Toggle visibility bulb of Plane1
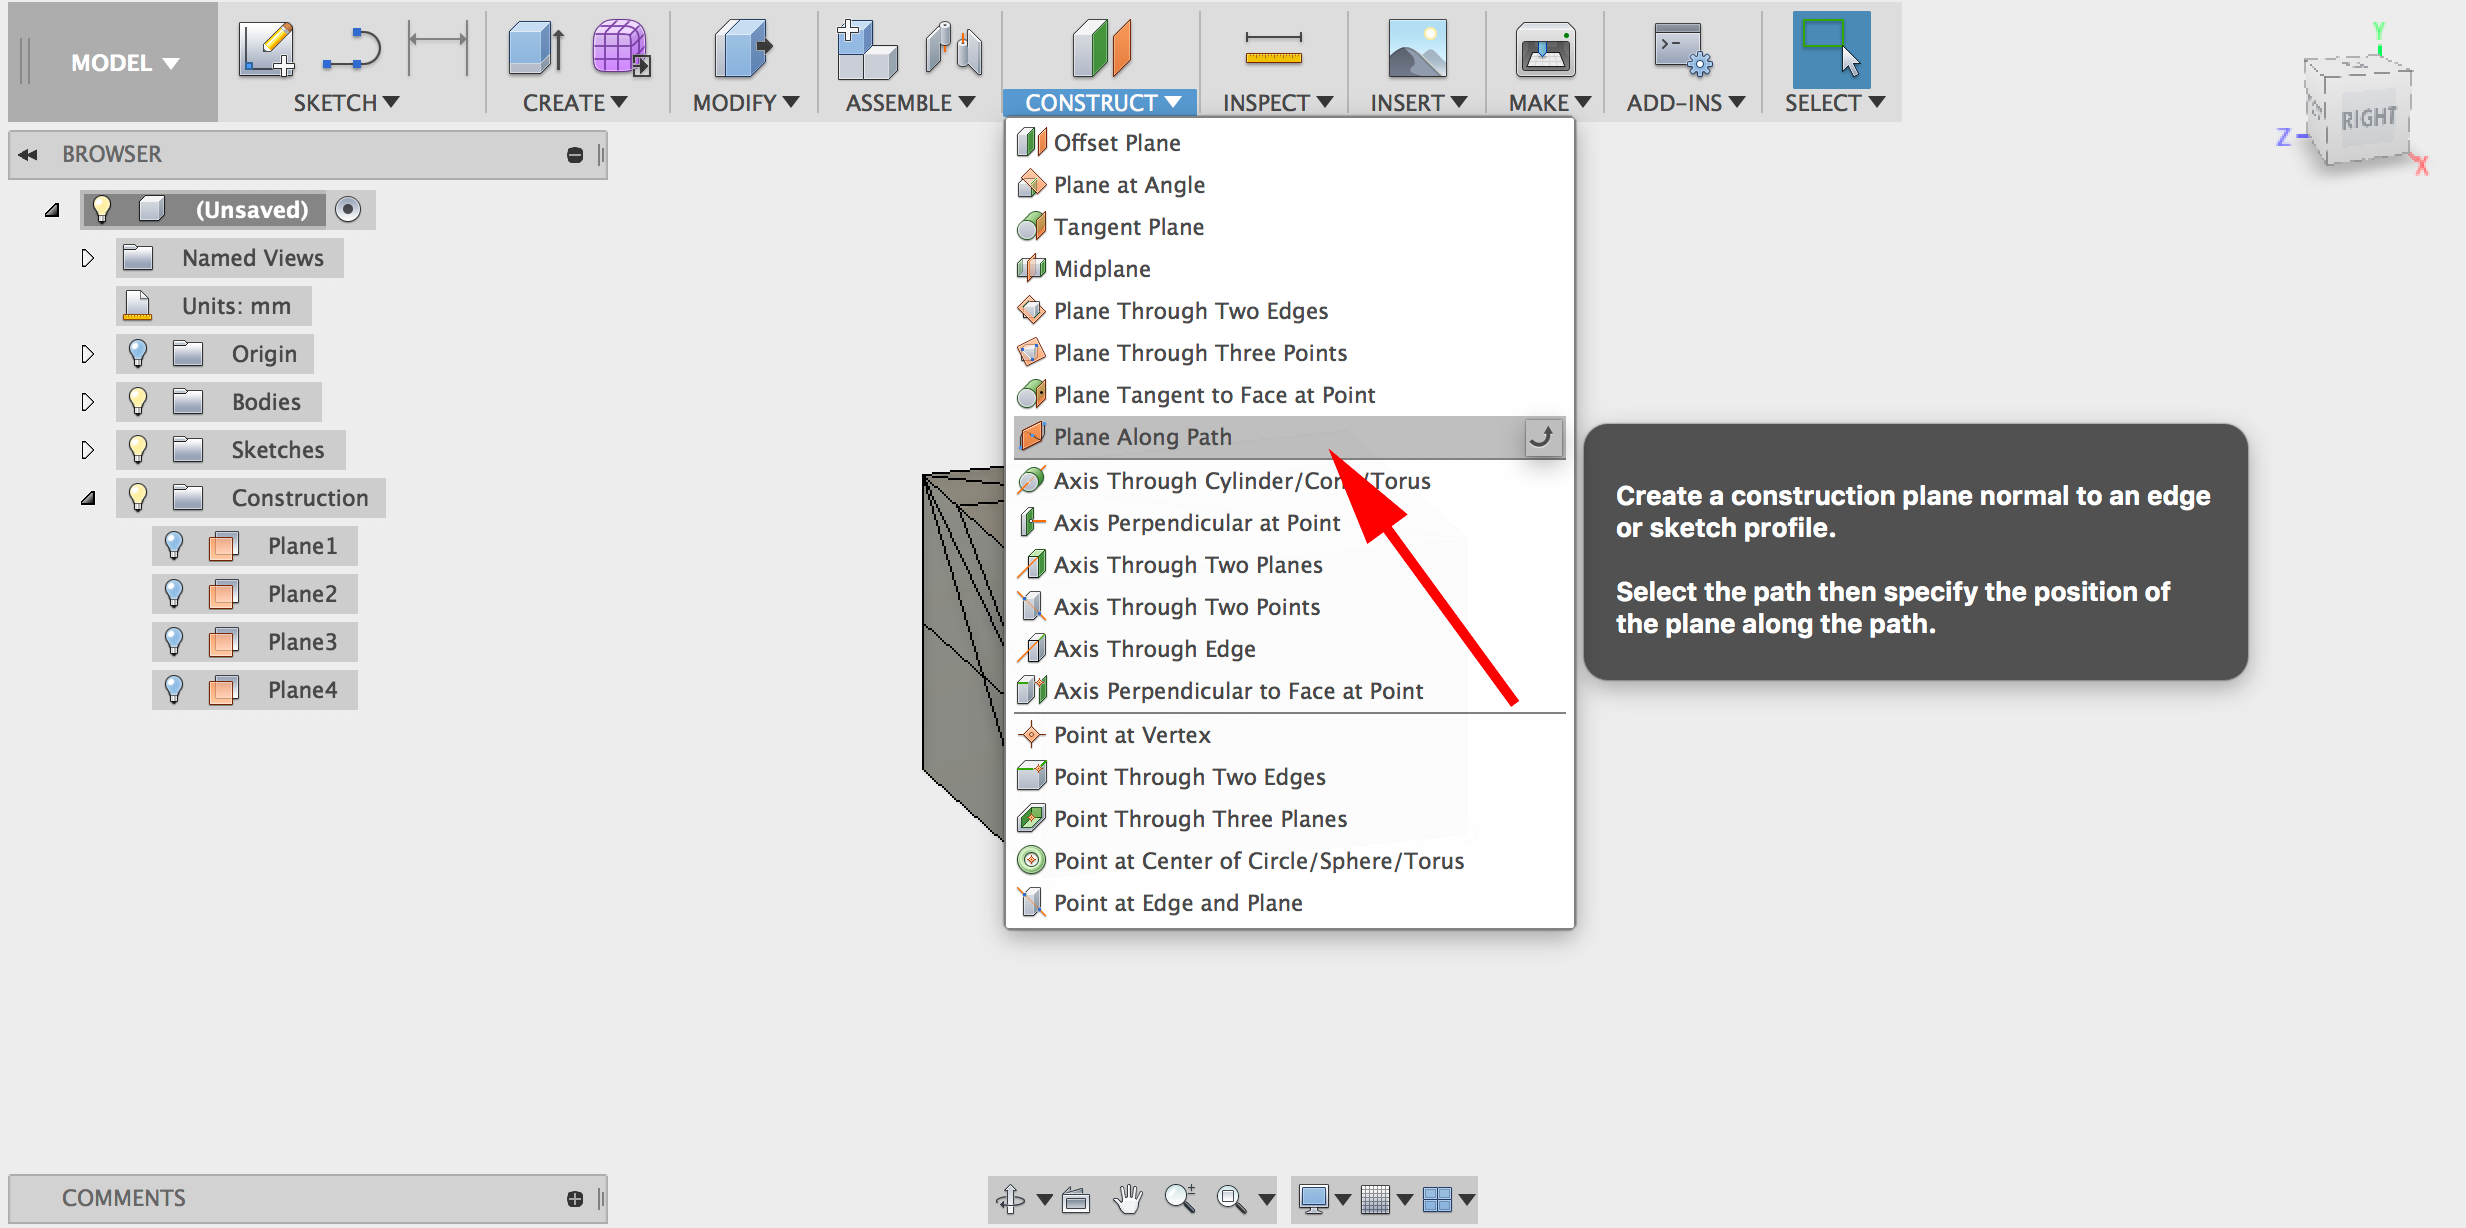This screenshot has width=2466, height=1228. click(174, 546)
